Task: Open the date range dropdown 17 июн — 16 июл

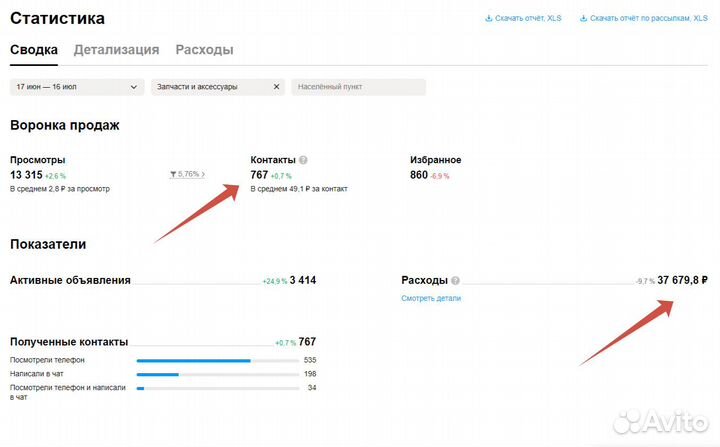Action: 77,87
